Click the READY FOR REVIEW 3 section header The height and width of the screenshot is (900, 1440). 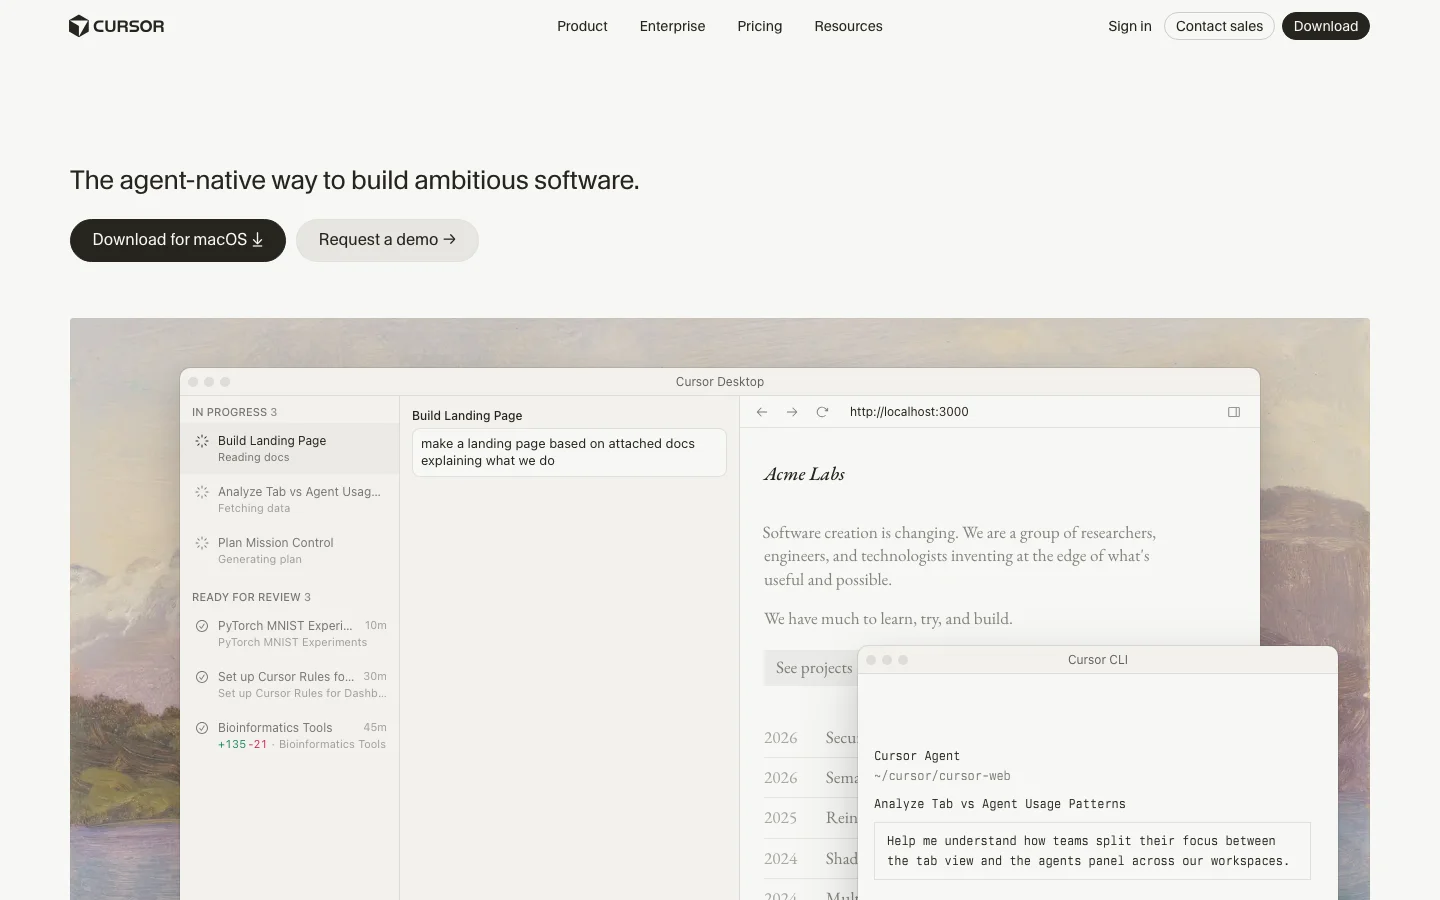[x=251, y=597]
